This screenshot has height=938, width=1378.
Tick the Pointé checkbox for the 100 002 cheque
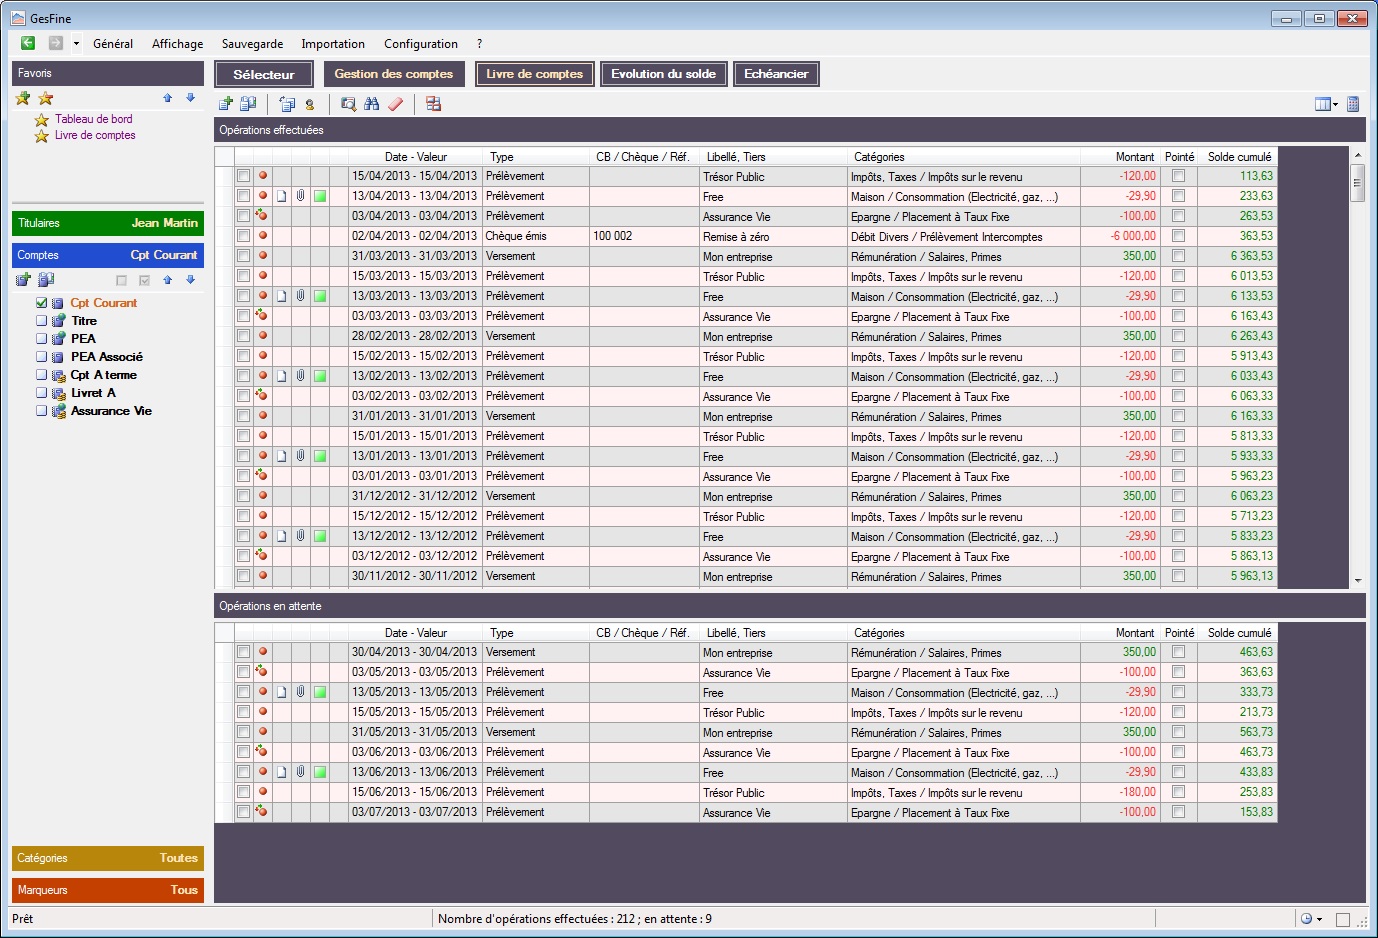point(1178,236)
